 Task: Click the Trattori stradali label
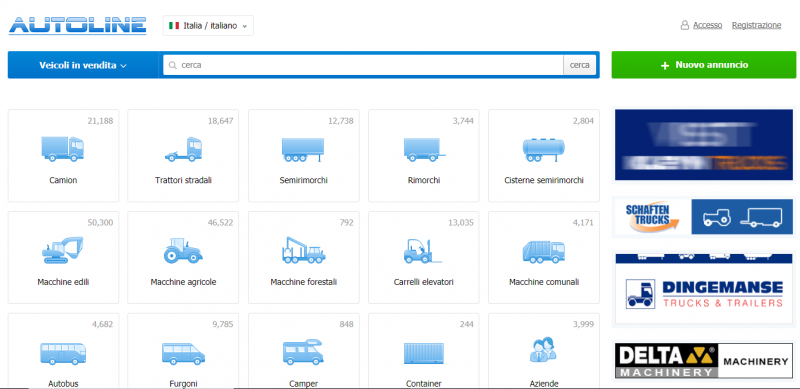tap(183, 180)
